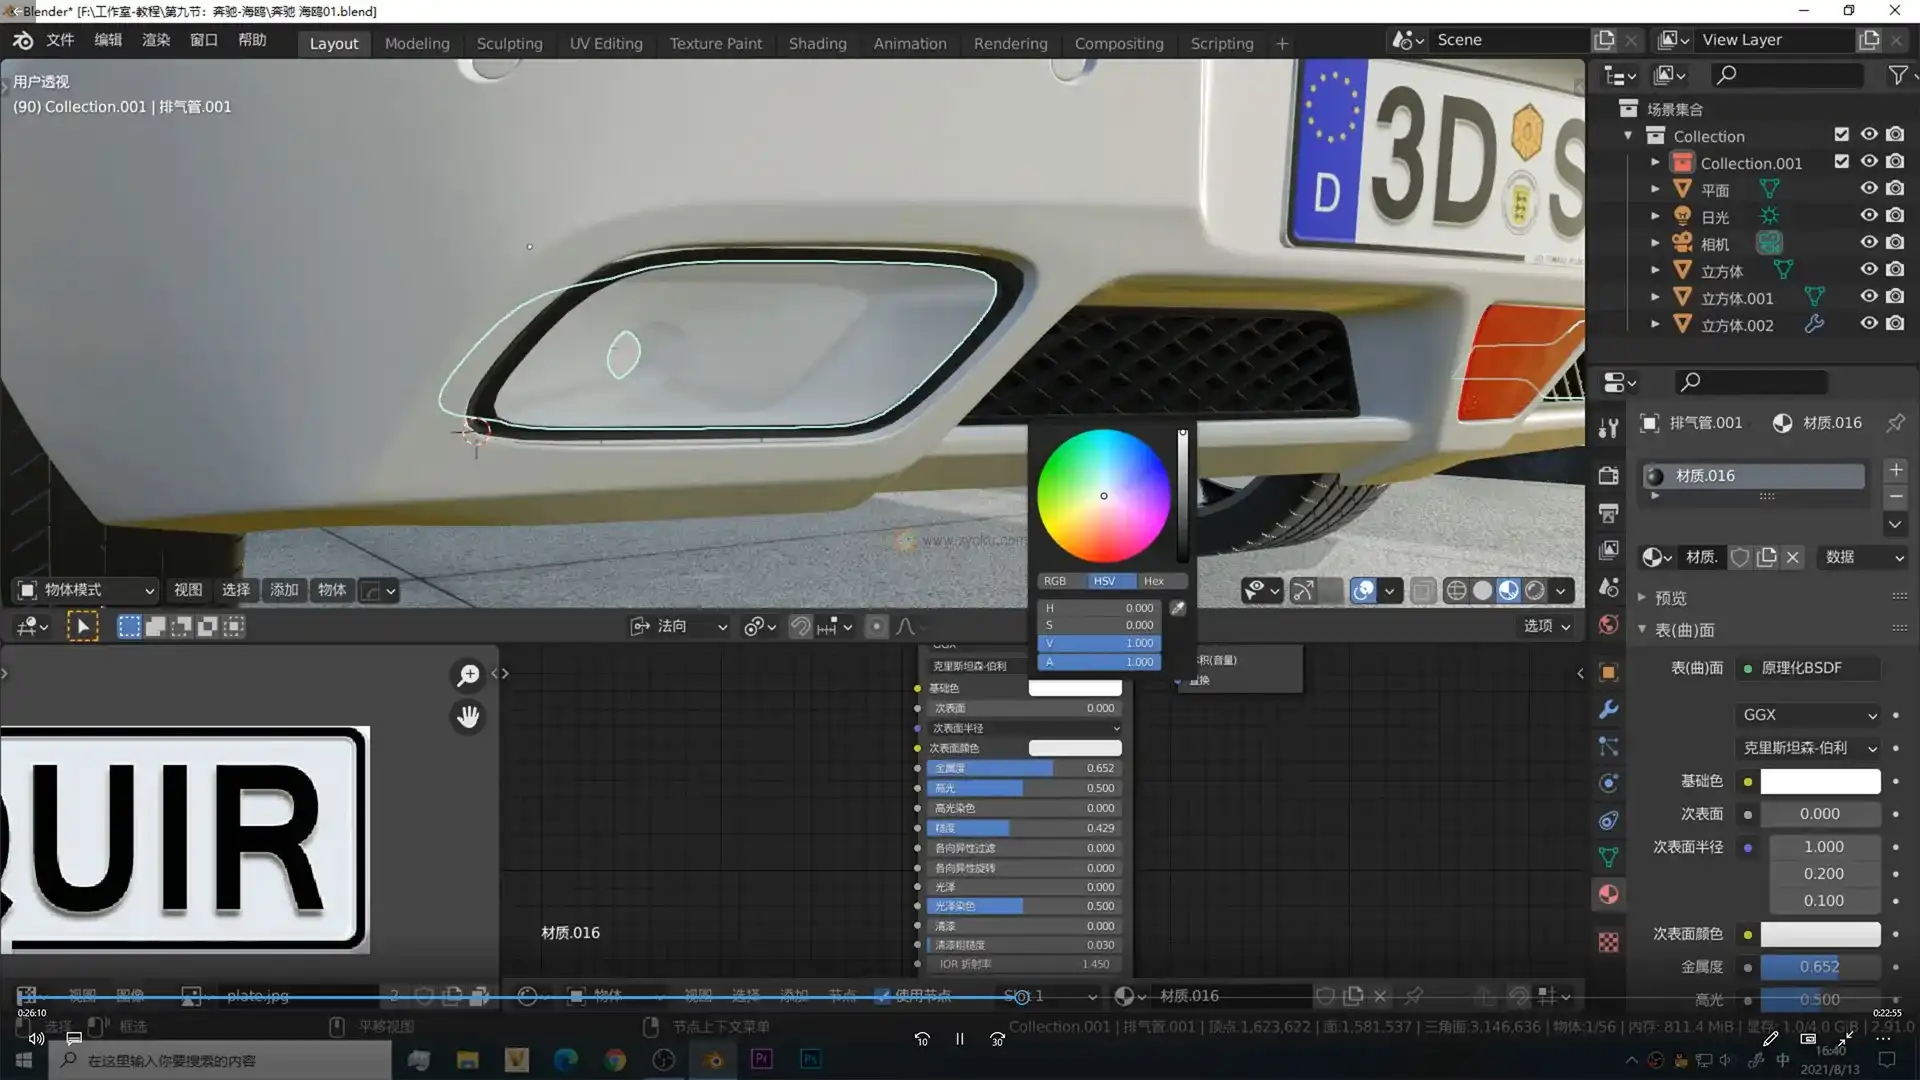
Task: Hide 立方体.001 with its eye icon
Action: (x=1868, y=297)
